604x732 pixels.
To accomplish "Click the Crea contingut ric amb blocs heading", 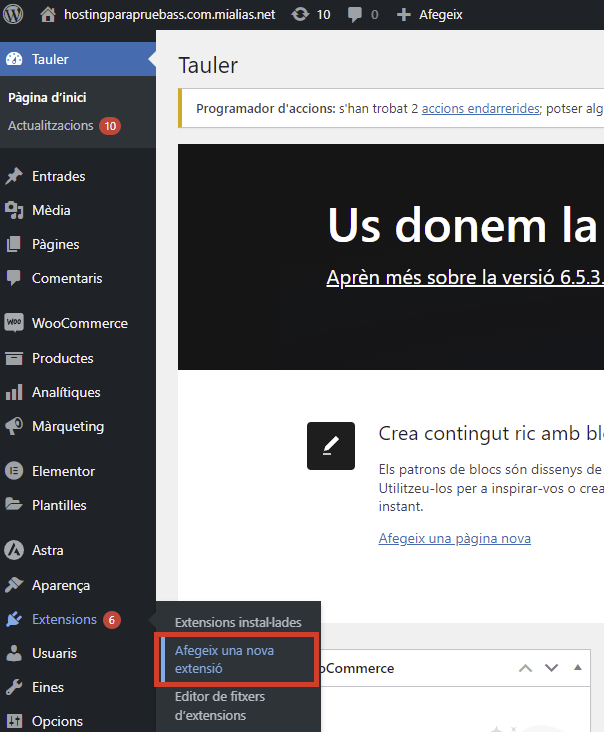I will click(x=491, y=434).
